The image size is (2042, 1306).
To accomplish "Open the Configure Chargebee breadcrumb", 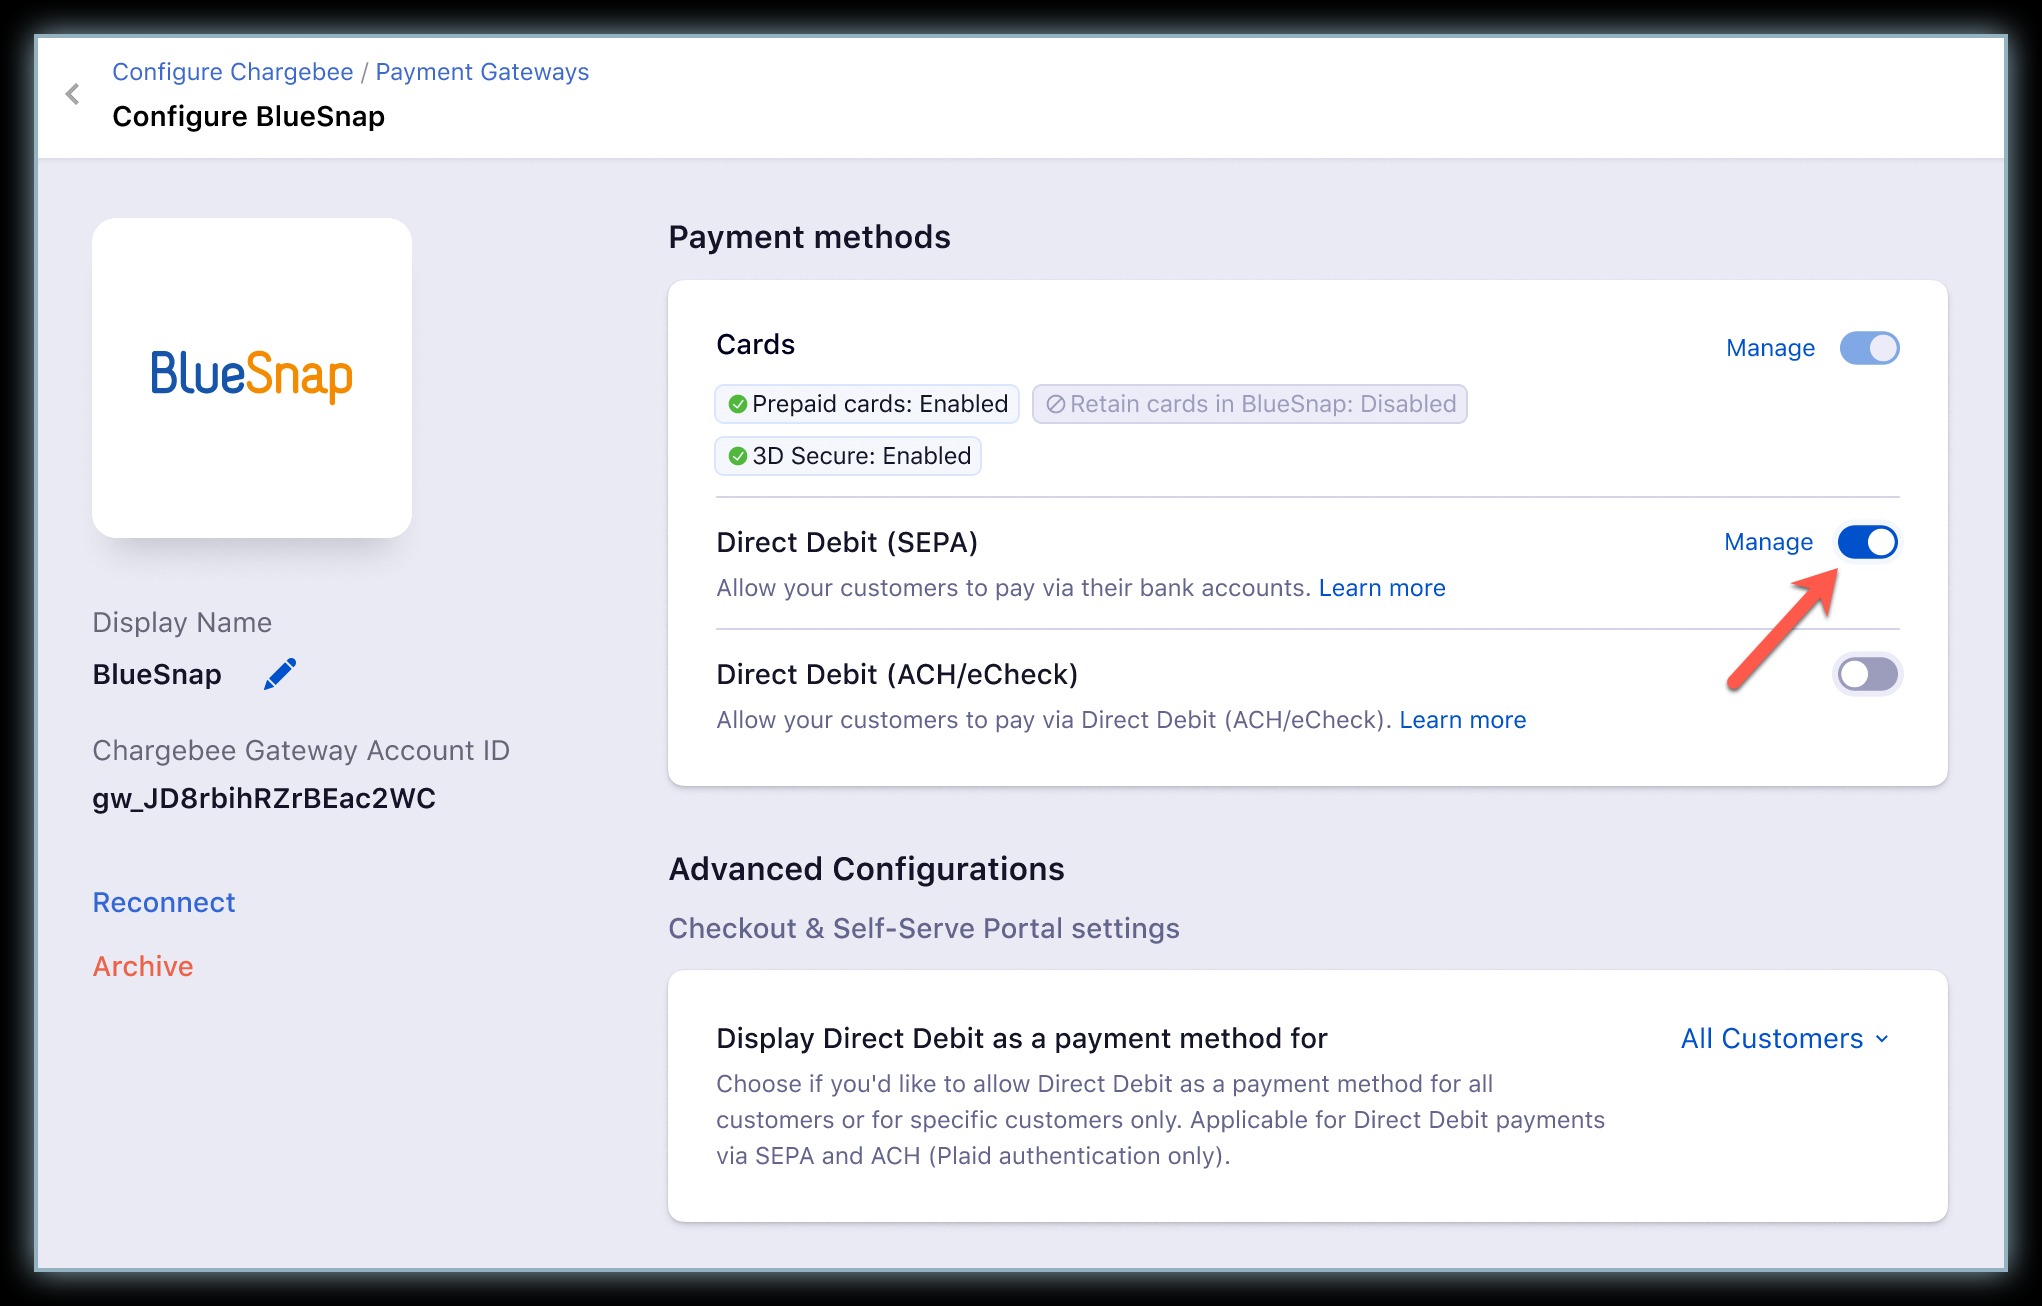I will [232, 72].
